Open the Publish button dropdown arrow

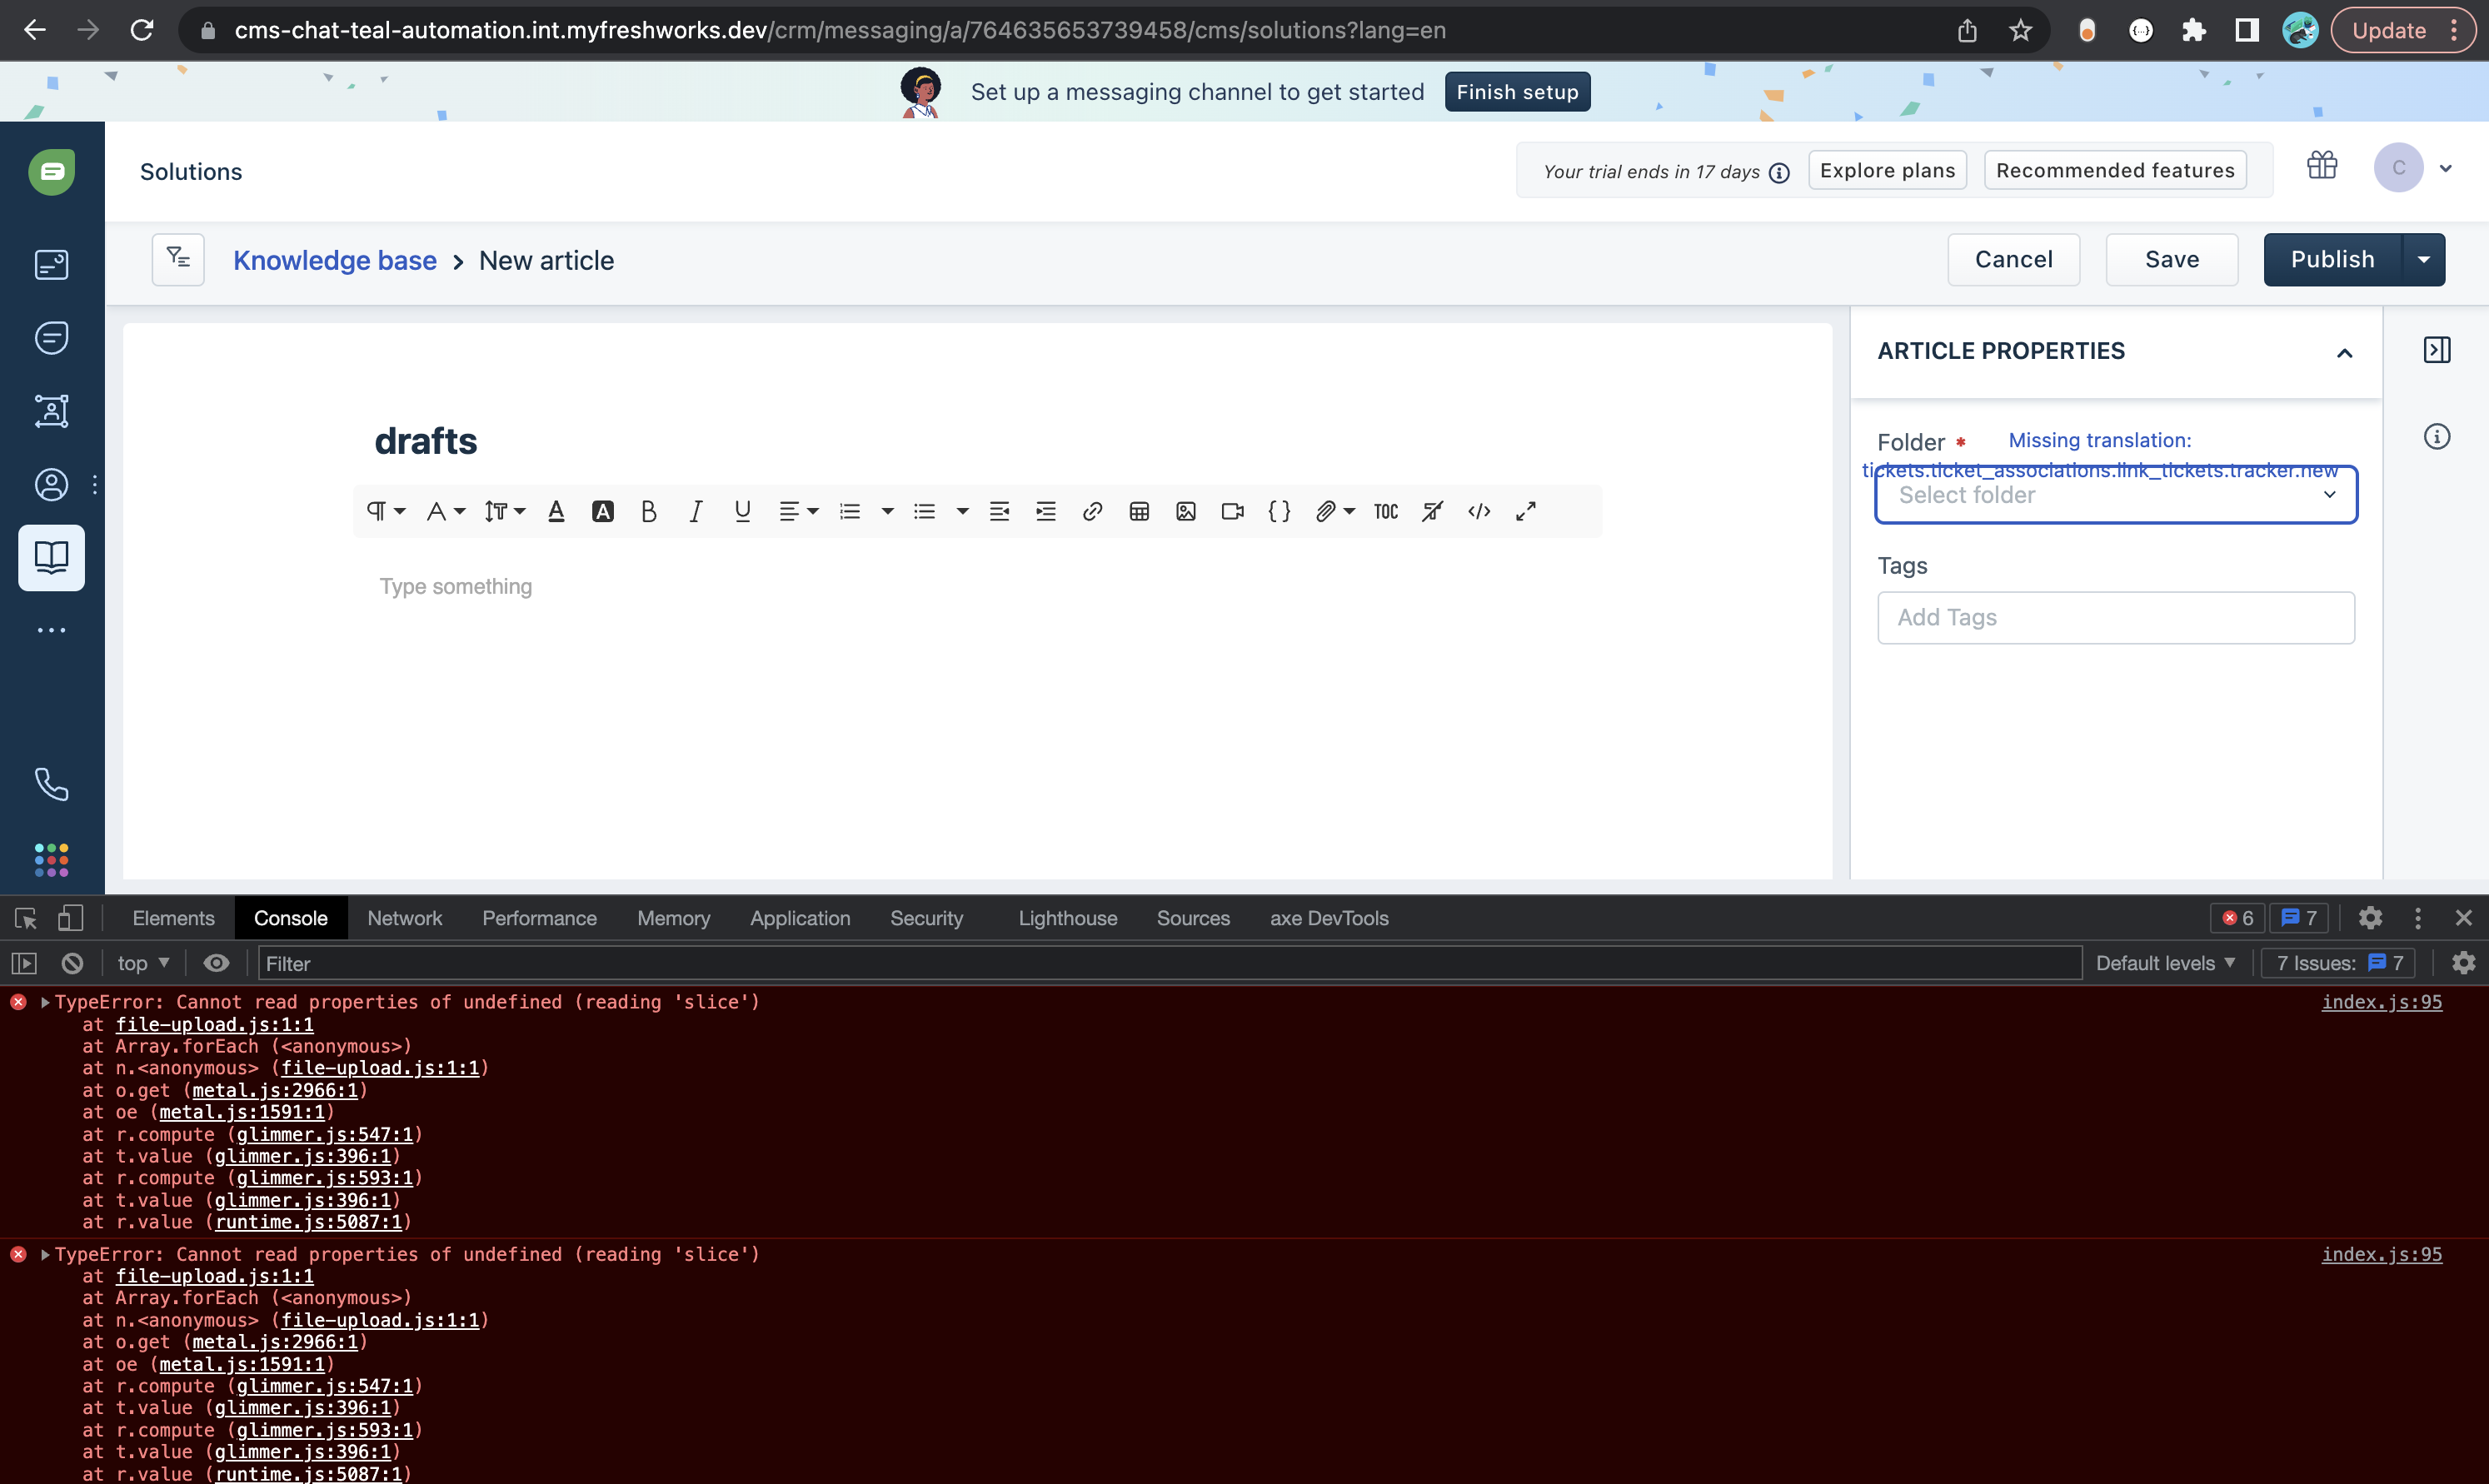2423,260
